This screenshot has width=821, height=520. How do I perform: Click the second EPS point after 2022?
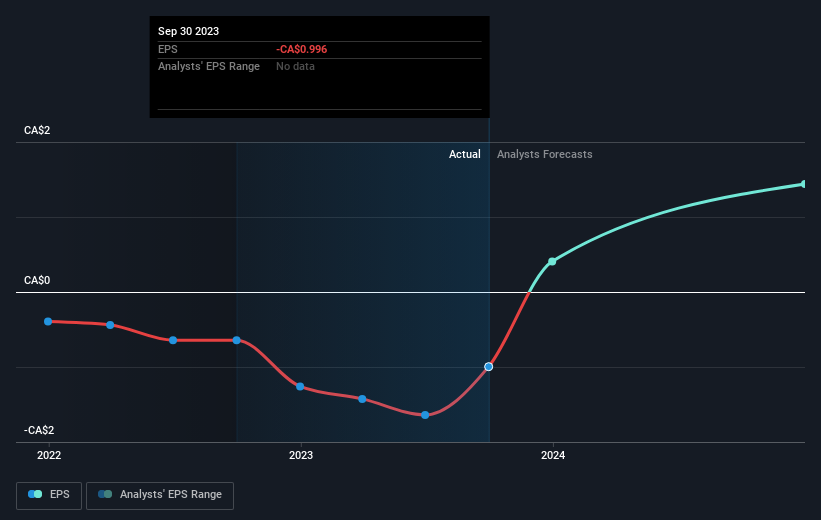[110, 325]
